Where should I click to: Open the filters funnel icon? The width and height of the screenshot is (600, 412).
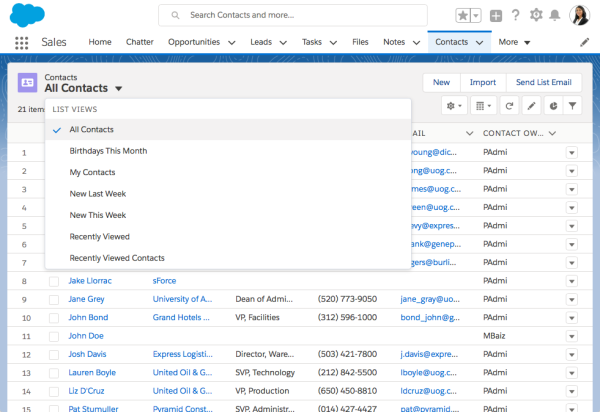(572, 106)
